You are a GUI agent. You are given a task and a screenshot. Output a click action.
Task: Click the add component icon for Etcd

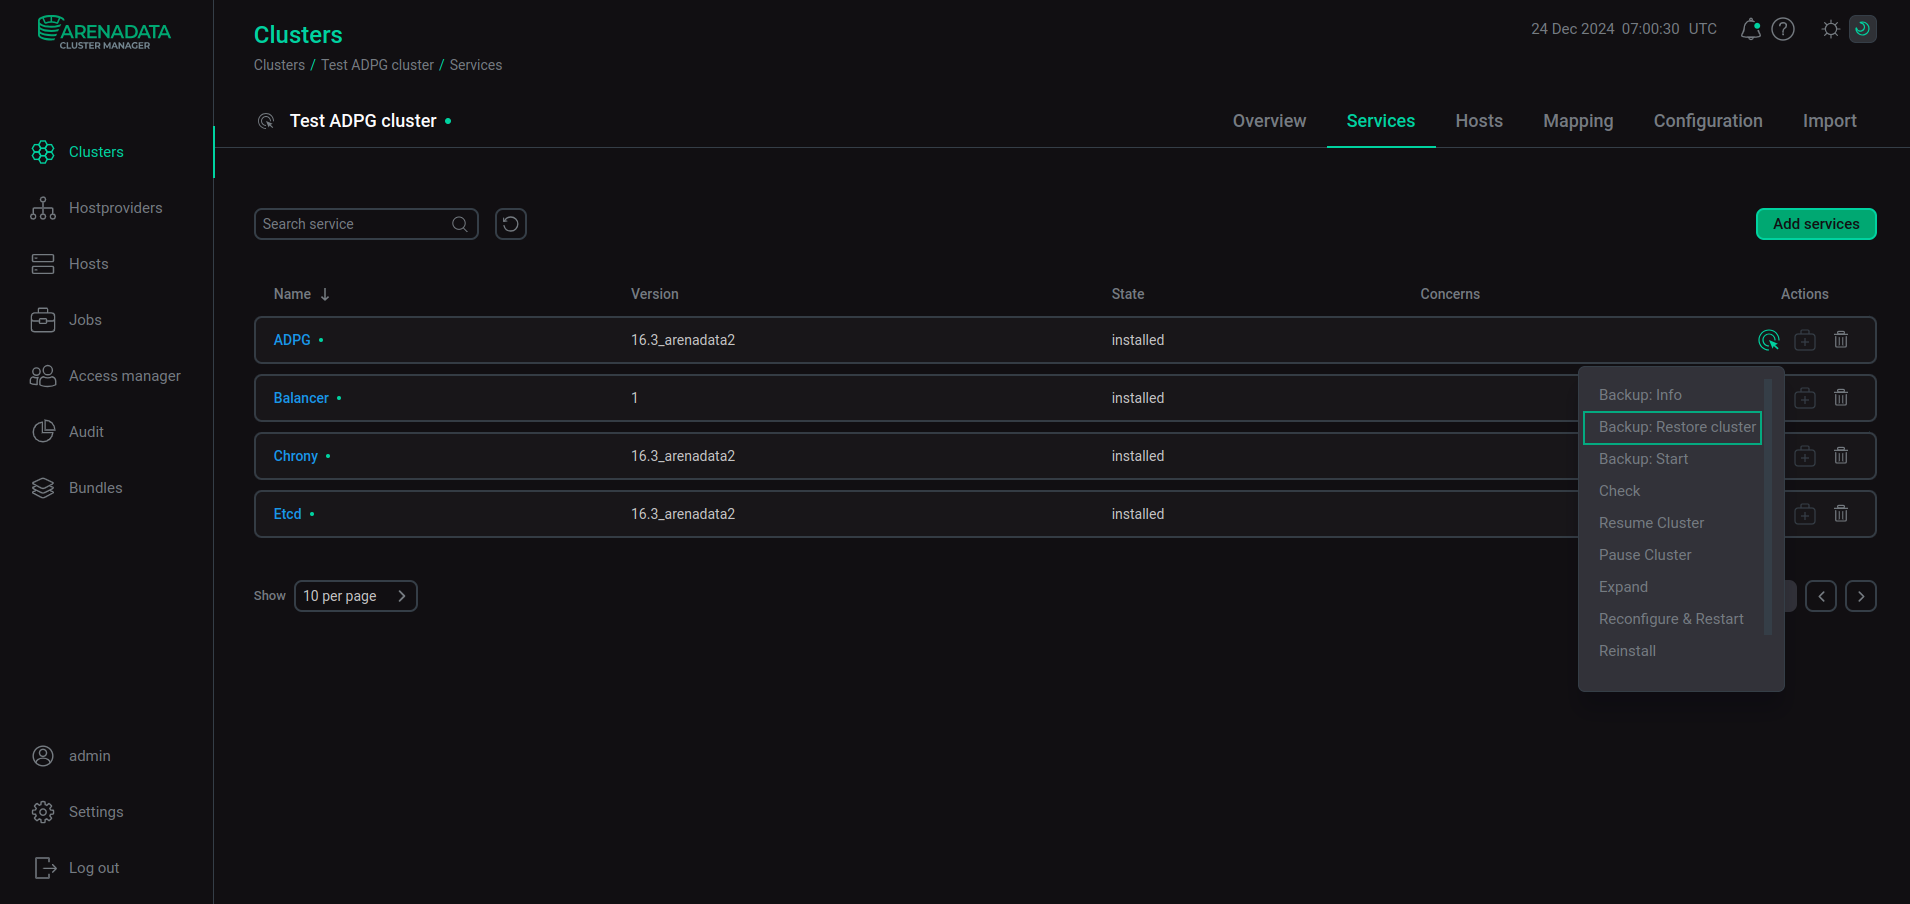click(1805, 514)
